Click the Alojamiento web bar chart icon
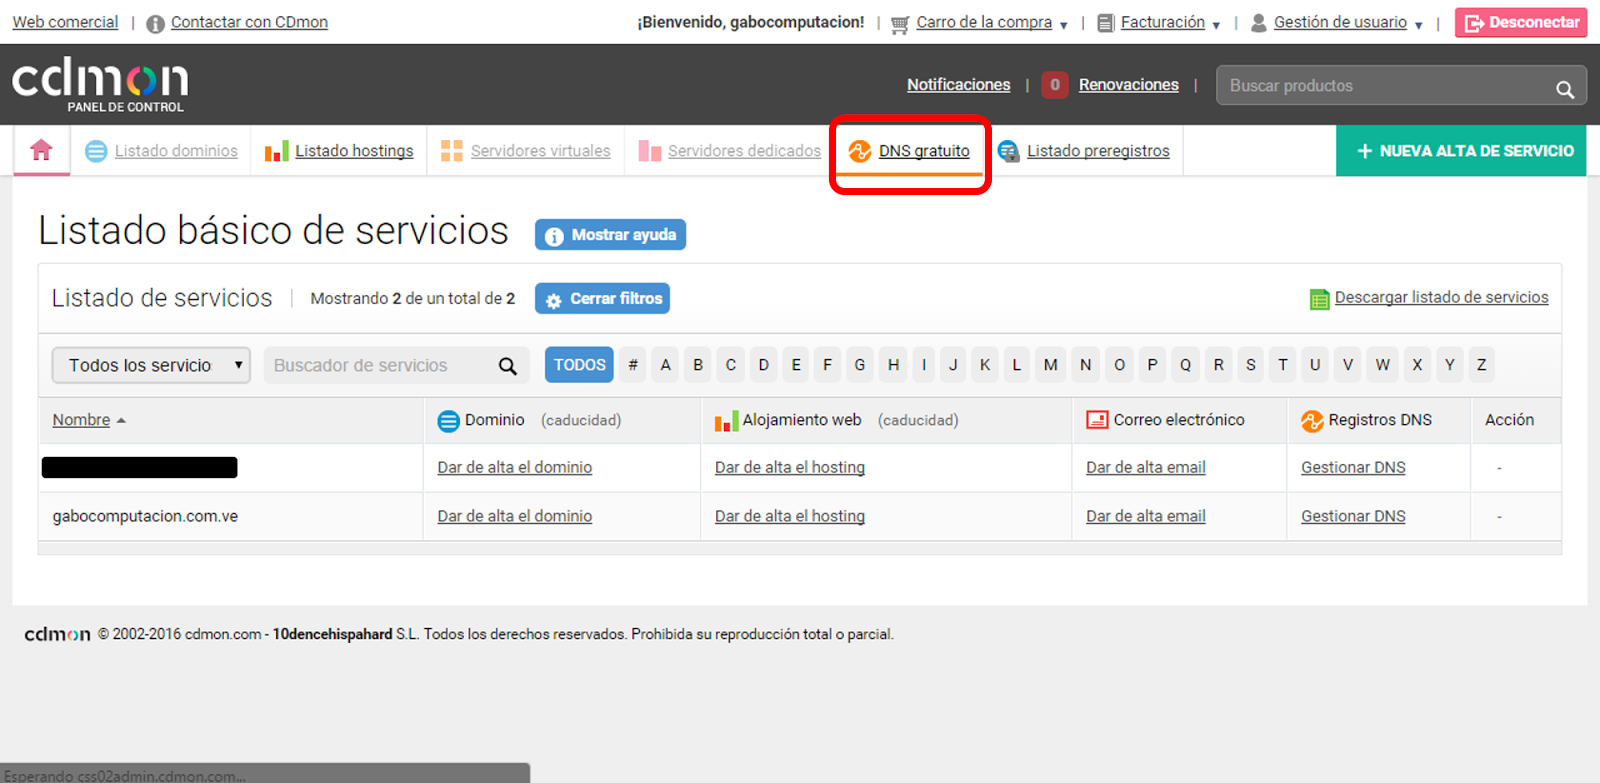The height and width of the screenshot is (783, 1600). point(727,421)
